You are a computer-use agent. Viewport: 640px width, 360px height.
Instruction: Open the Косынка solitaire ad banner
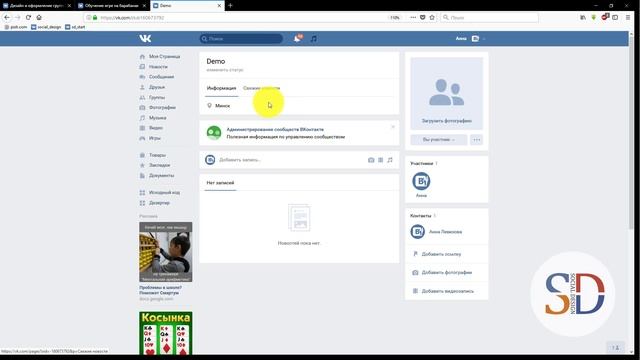point(166,333)
